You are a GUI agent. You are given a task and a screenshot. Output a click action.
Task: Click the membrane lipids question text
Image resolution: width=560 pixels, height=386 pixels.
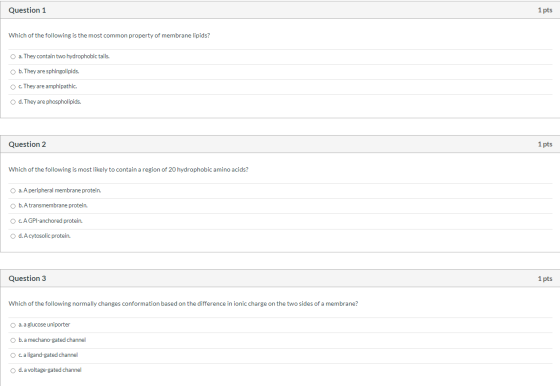coord(109,35)
